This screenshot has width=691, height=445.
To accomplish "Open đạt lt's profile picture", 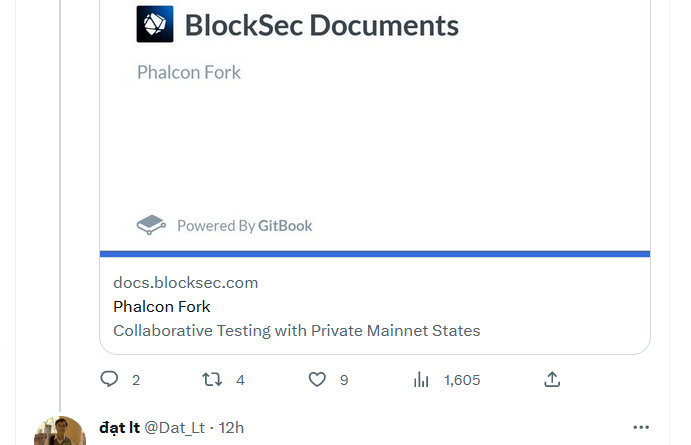I will [x=60, y=432].
